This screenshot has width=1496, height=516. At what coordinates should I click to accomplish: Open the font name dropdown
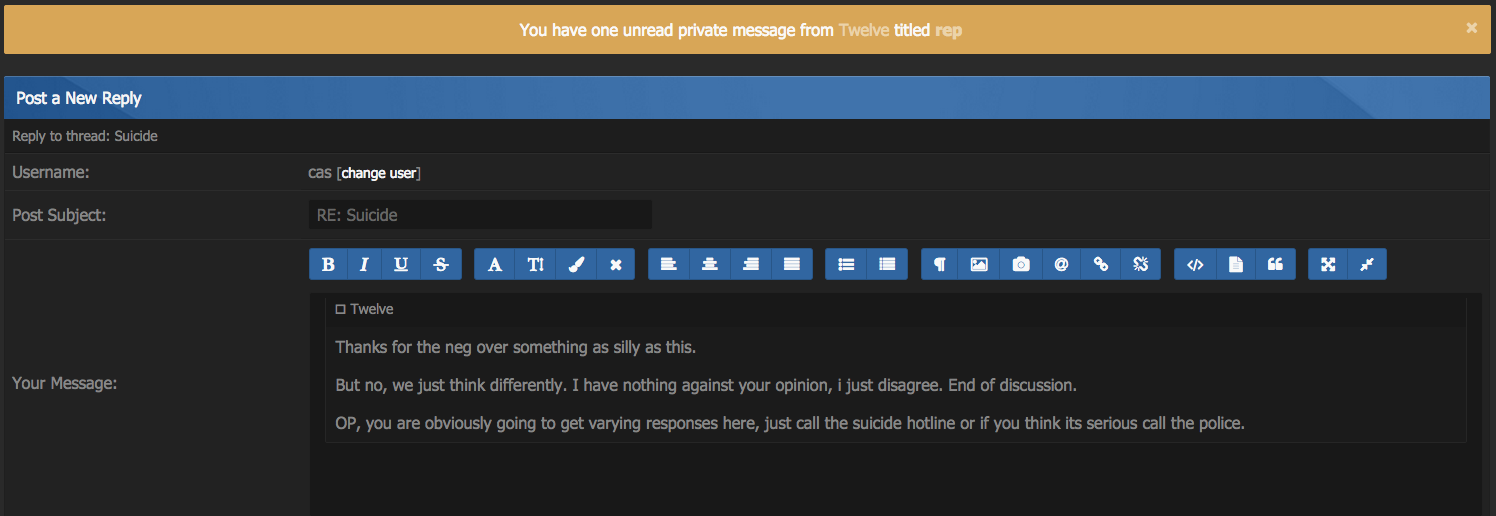[x=494, y=264]
